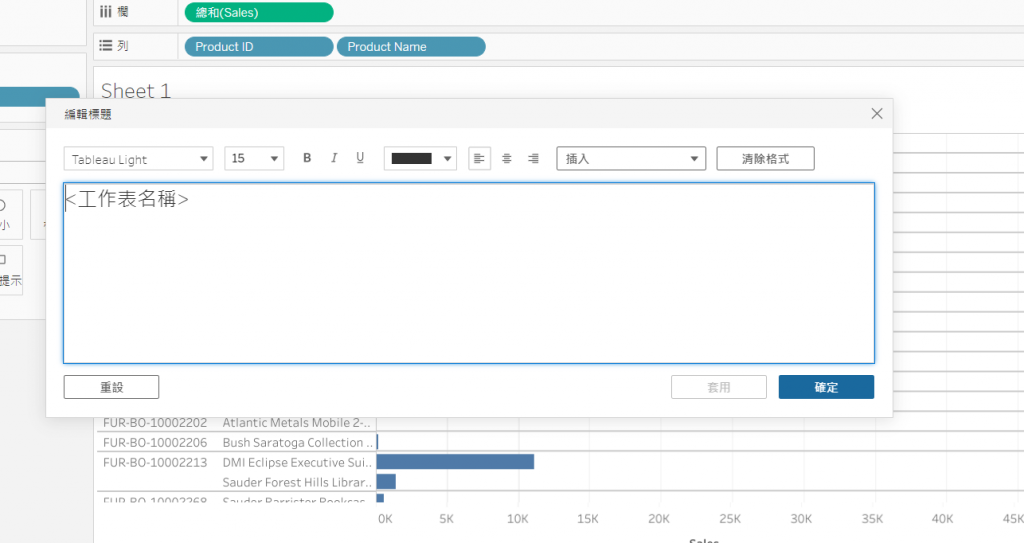Screen dimensions: 1024x543
Task: Select Bush Saratoga Collection product name
Action: tap(298, 442)
